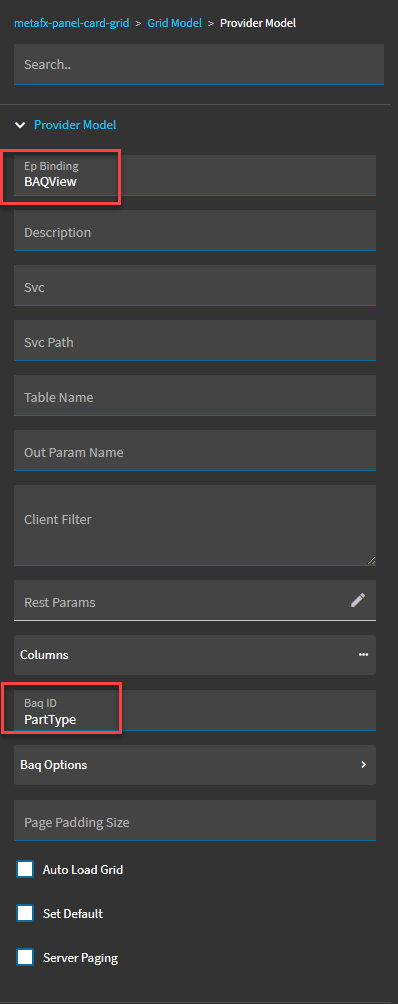Screen dimensions: 398x1004
Task: Expand the Baq Options arrow
Action: point(363,765)
